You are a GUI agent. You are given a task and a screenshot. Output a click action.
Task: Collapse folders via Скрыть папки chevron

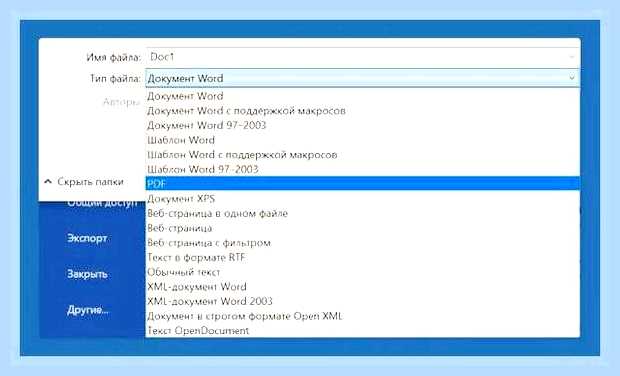(48, 181)
